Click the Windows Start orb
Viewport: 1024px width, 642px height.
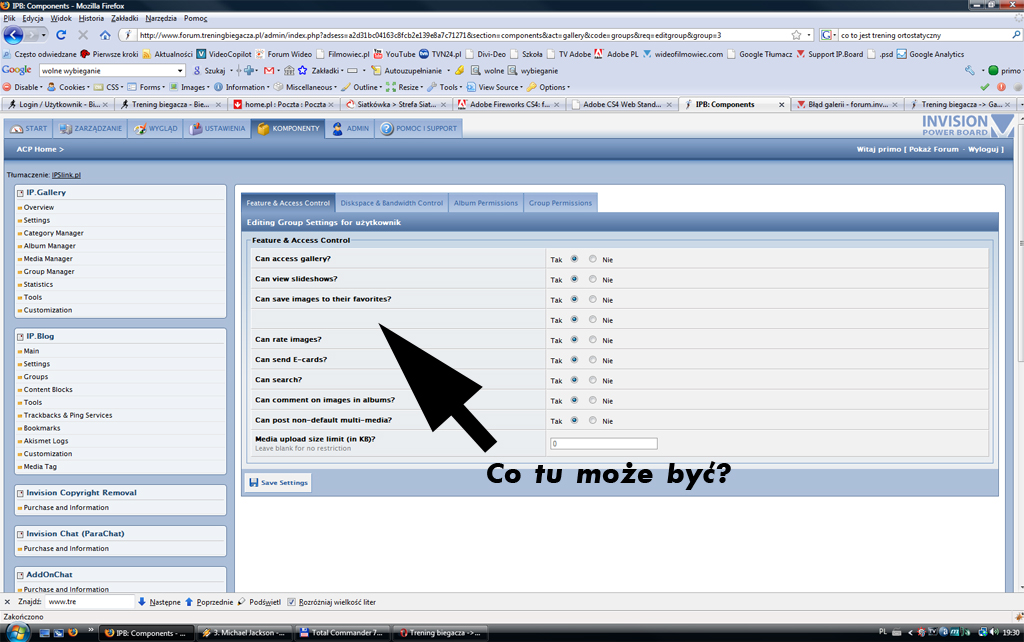click(x=12, y=632)
